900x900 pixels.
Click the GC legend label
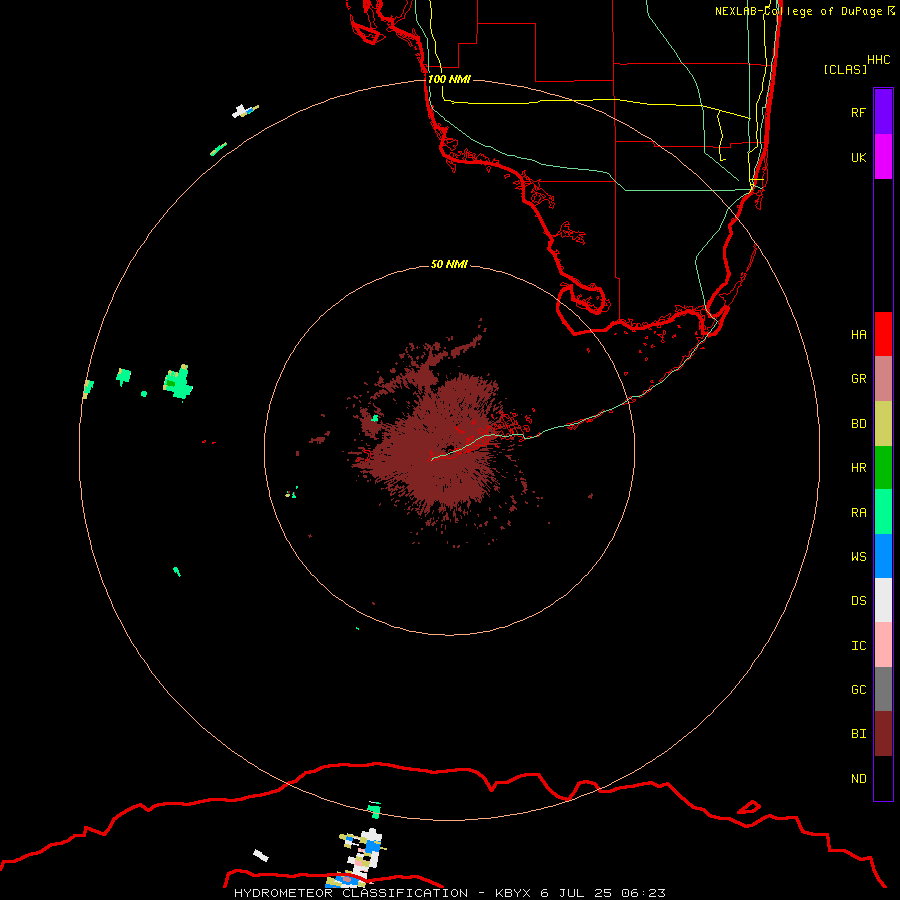tap(858, 689)
